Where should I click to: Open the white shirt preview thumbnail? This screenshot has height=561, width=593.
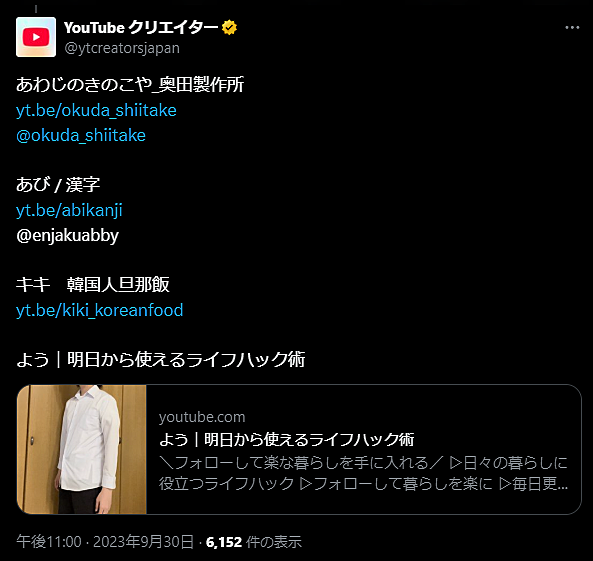pos(82,449)
